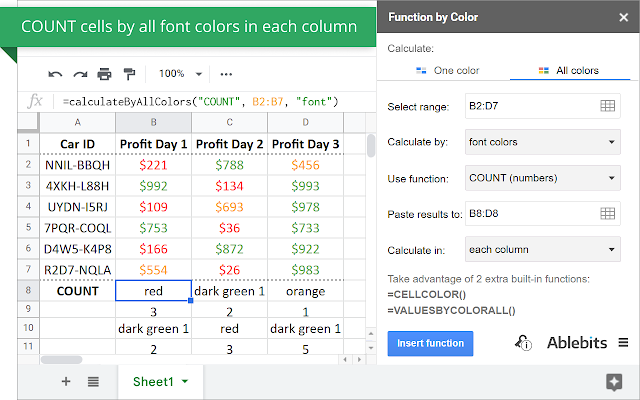640x400 pixels.
Task: Click the print icon
Action: click(x=104, y=73)
